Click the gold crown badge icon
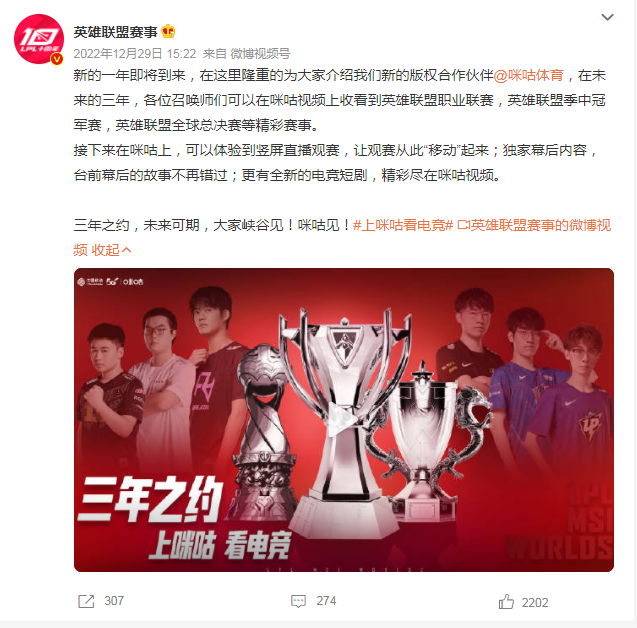The height and width of the screenshot is (628, 637). tap(168, 31)
